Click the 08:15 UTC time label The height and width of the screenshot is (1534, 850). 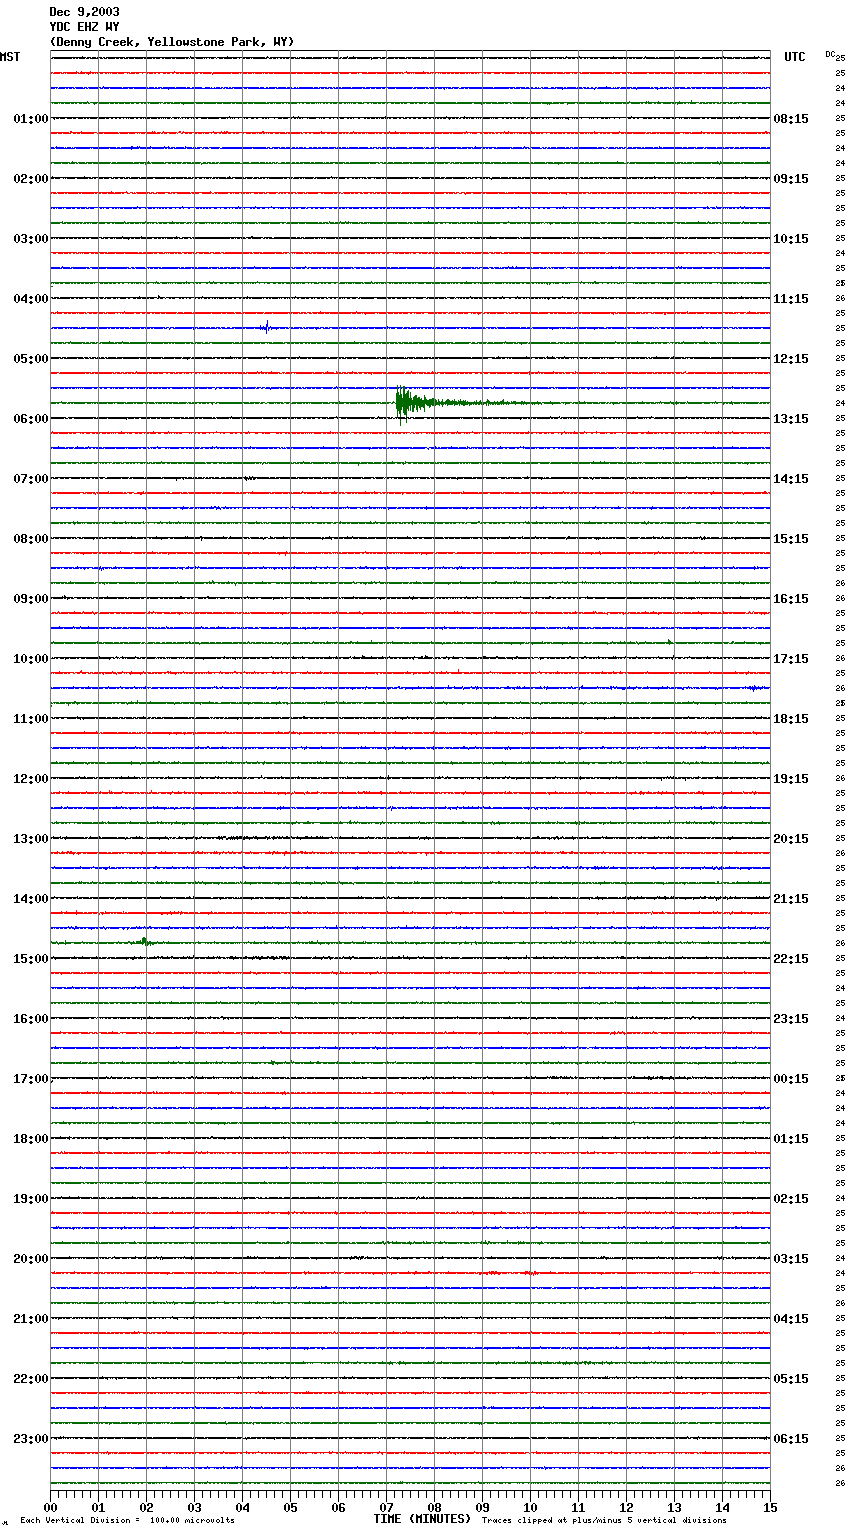(791, 119)
